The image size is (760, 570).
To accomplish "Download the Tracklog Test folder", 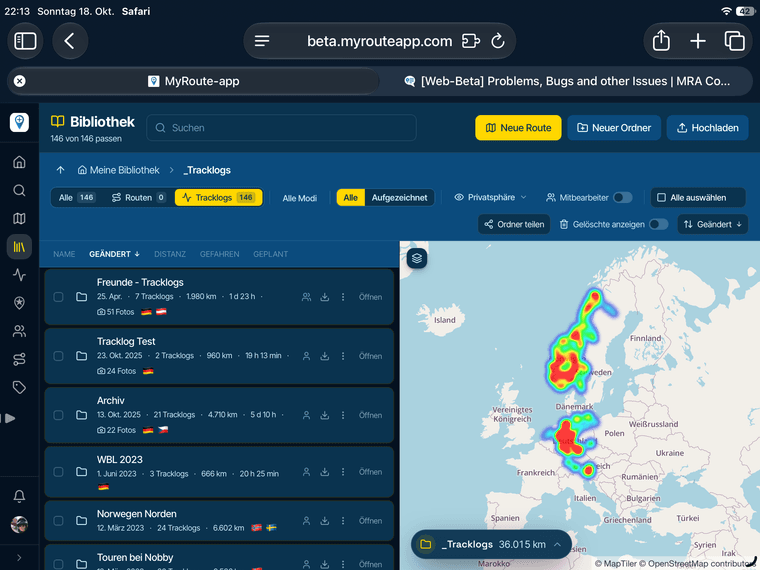I will click(325, 356).
